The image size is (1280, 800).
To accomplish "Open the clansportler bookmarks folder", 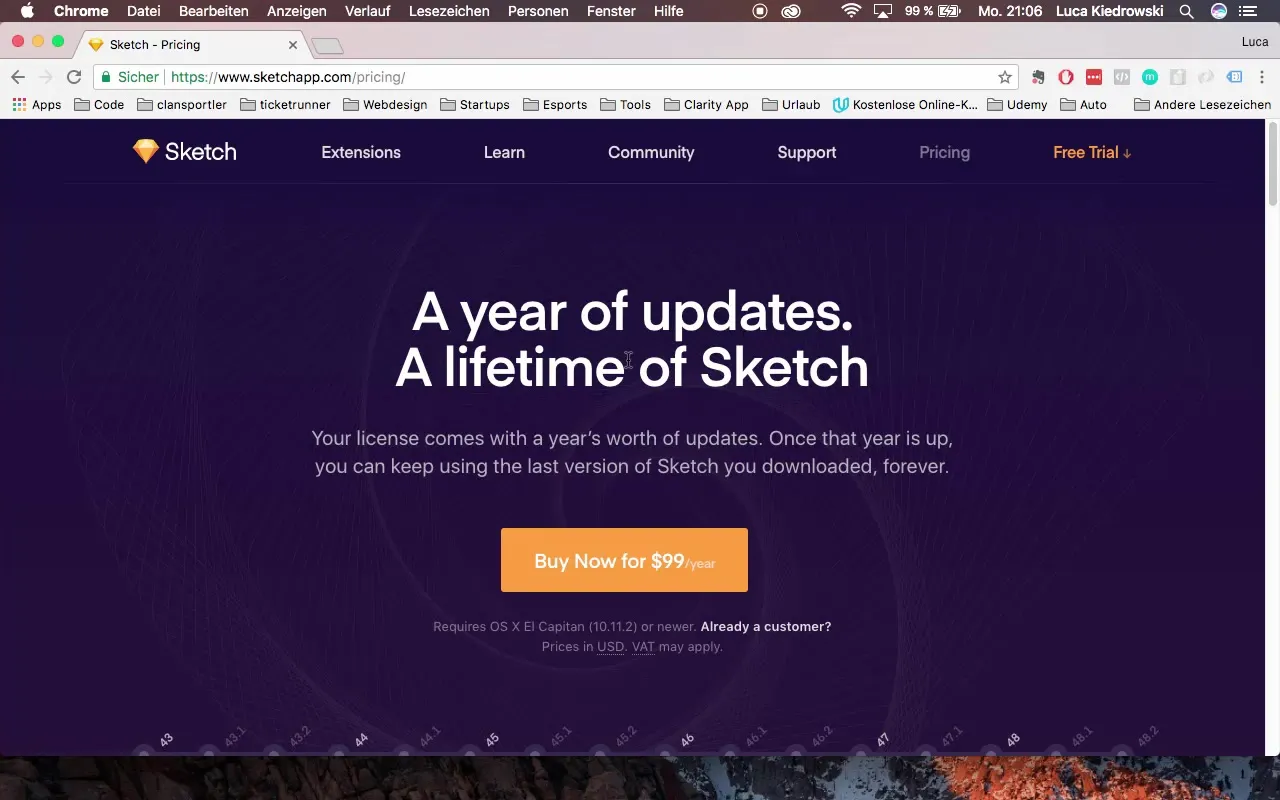I will click(x=182, y=104).
